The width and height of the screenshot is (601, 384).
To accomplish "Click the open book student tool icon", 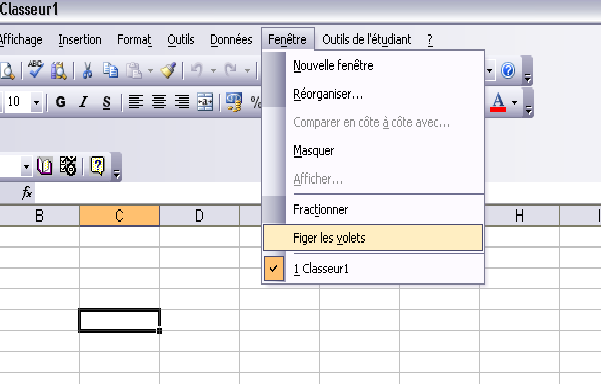I will pyautogui.click(x=44, y=166).
